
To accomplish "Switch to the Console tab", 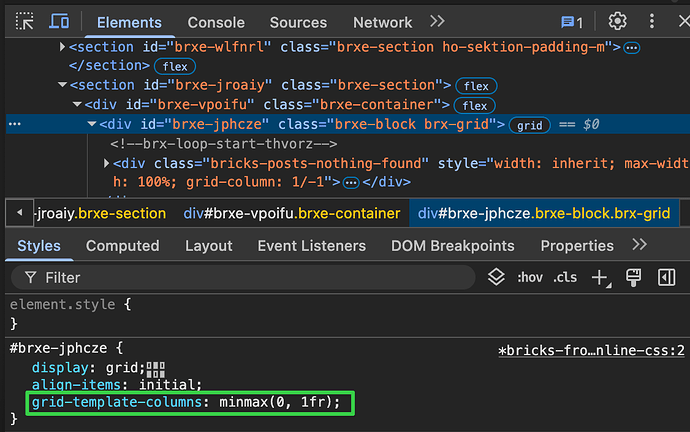I will [216, 22].
